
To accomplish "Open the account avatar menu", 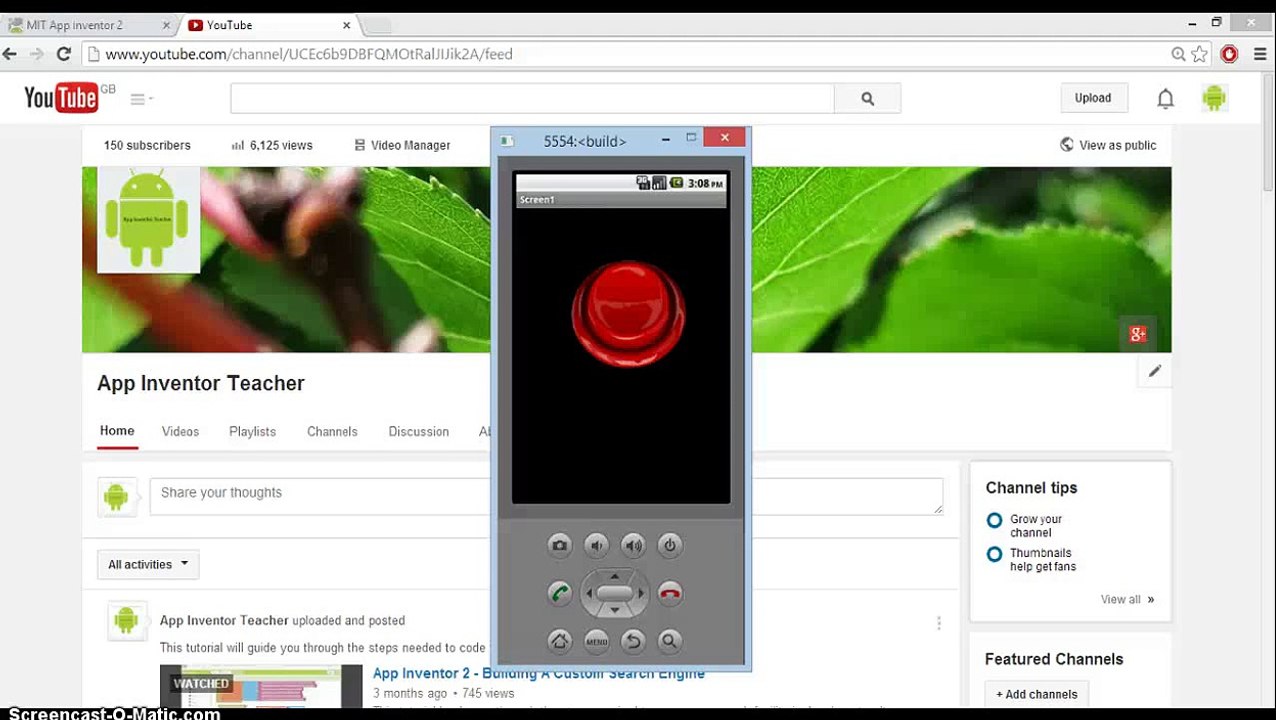I will coord(1214,97).
